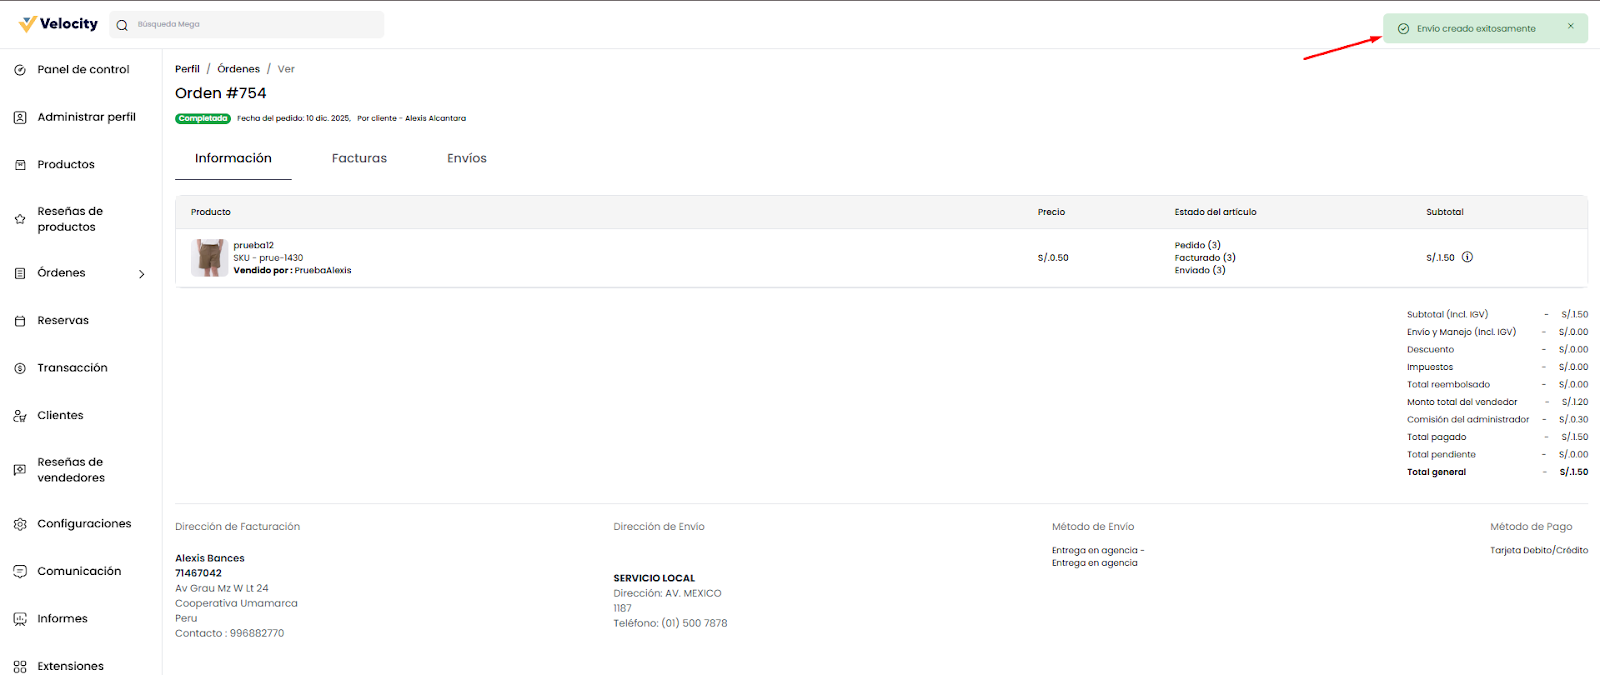Viewport: 1600px width, 675px height.
Task: Click the Informes sidebar icon
Action: (x=20, y=619)
